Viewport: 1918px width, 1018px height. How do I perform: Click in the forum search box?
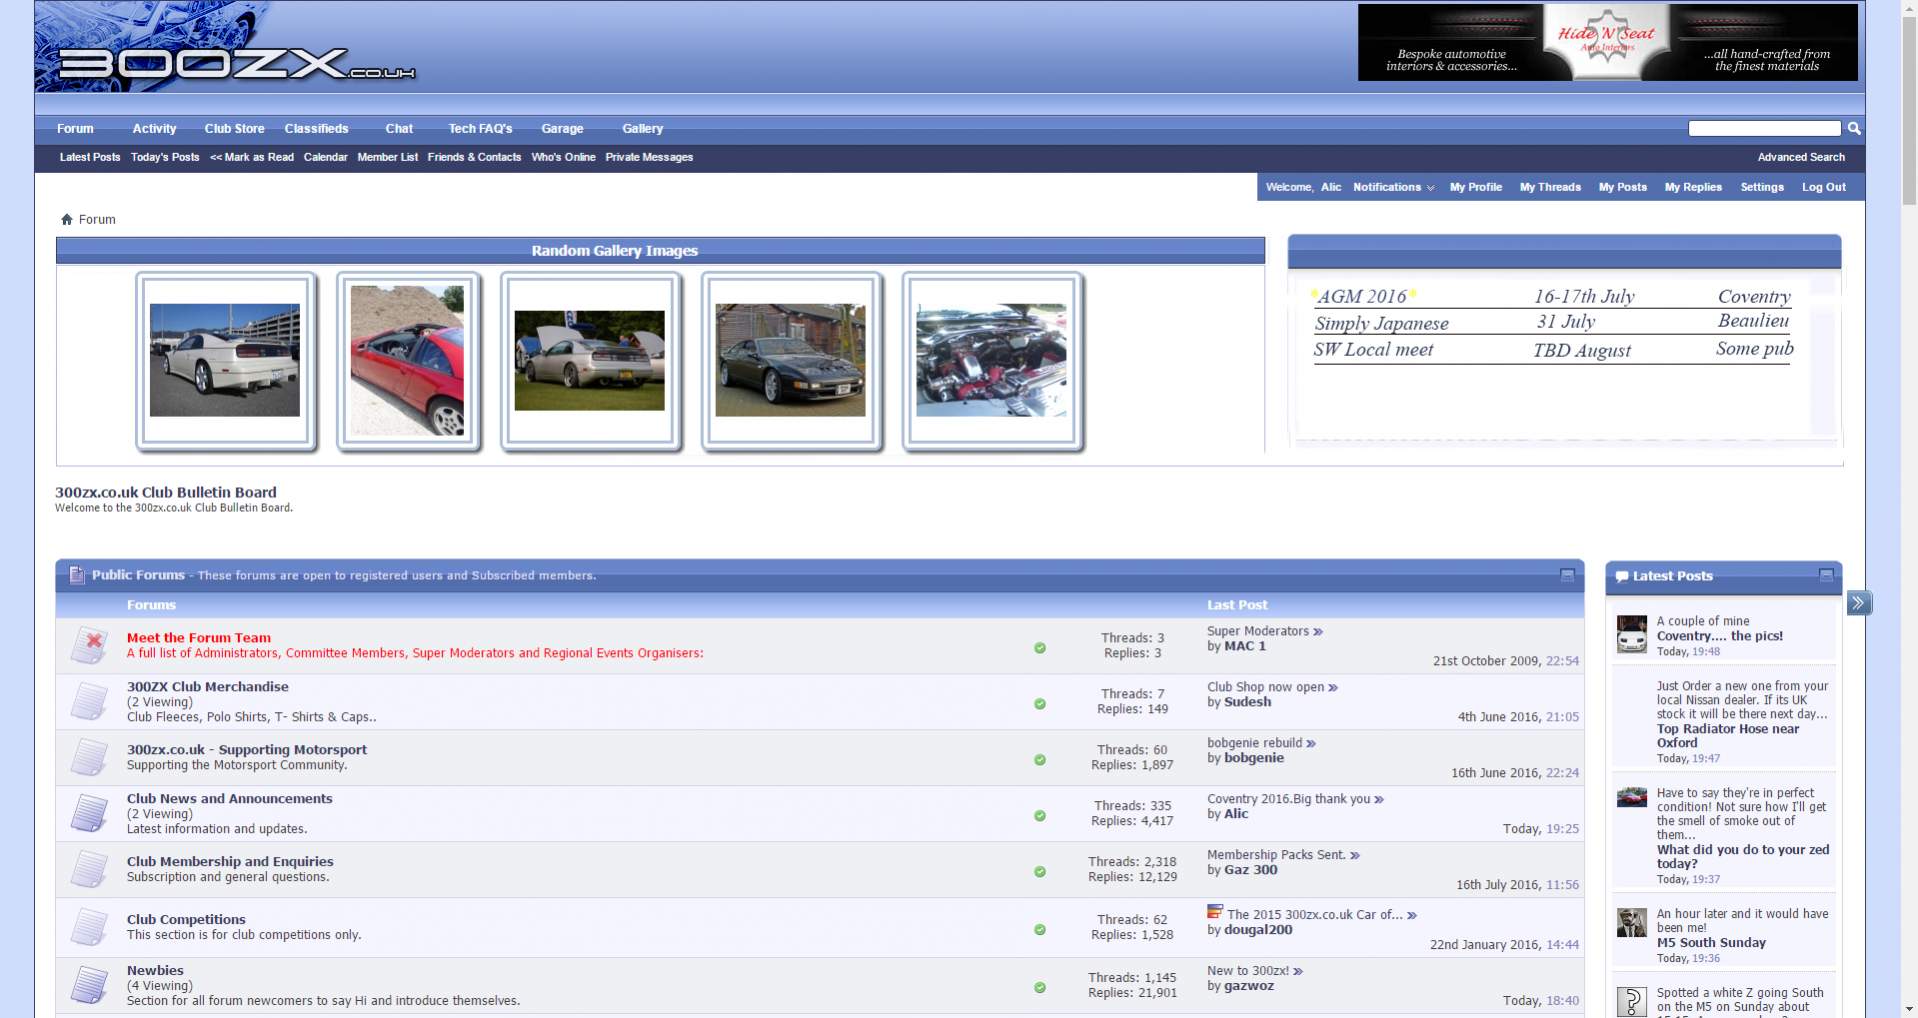1764,128
